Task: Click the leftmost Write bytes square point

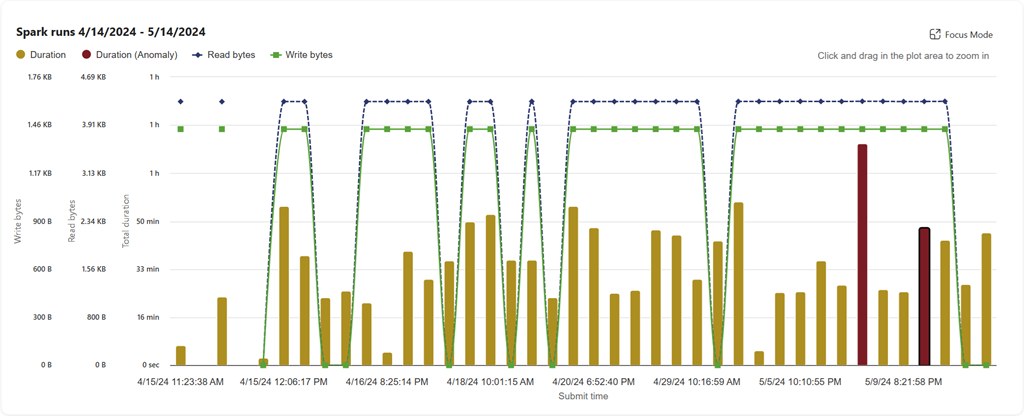Action: (181, 129)
